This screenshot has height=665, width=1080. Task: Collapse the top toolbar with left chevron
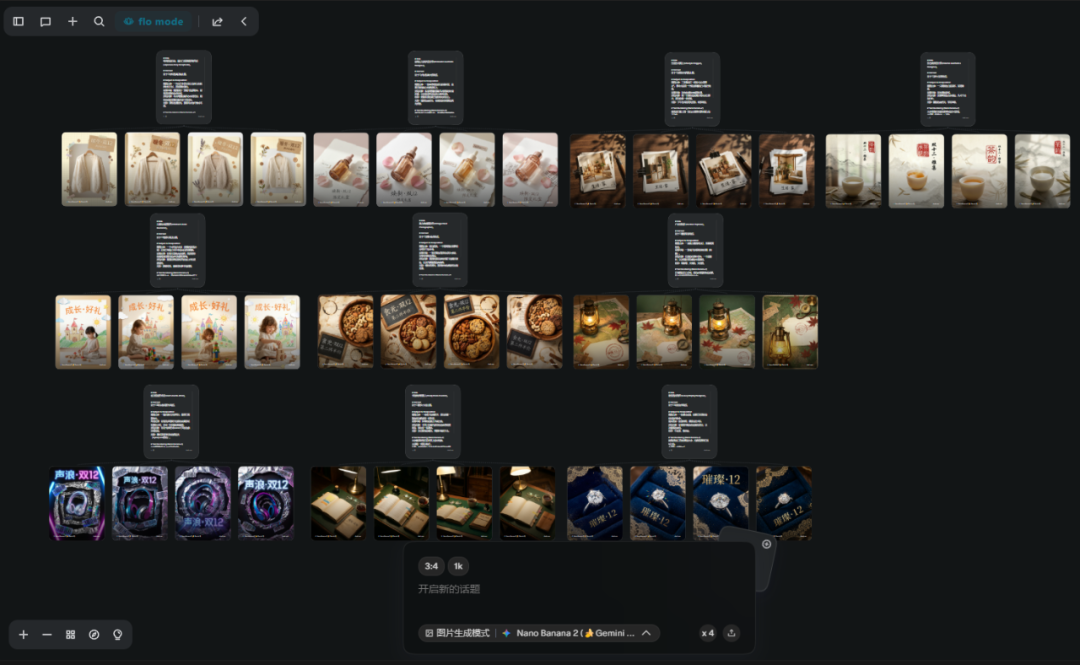244,21
